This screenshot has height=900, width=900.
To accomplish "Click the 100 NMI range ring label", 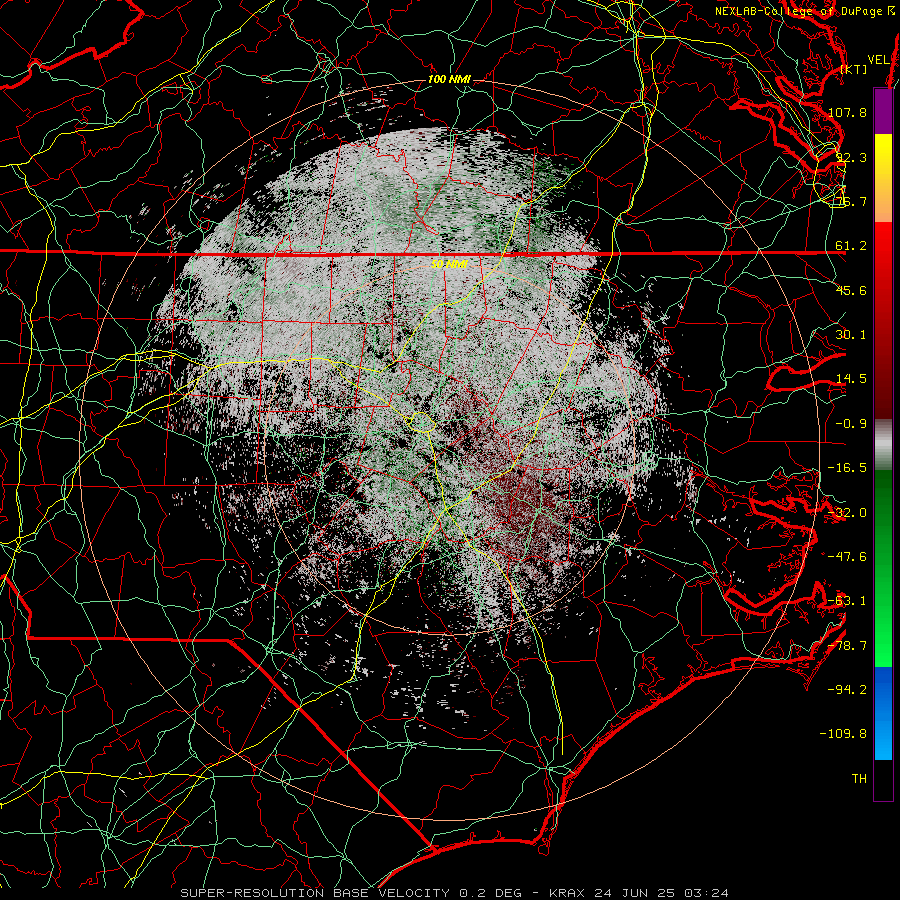I will [449, 79].
